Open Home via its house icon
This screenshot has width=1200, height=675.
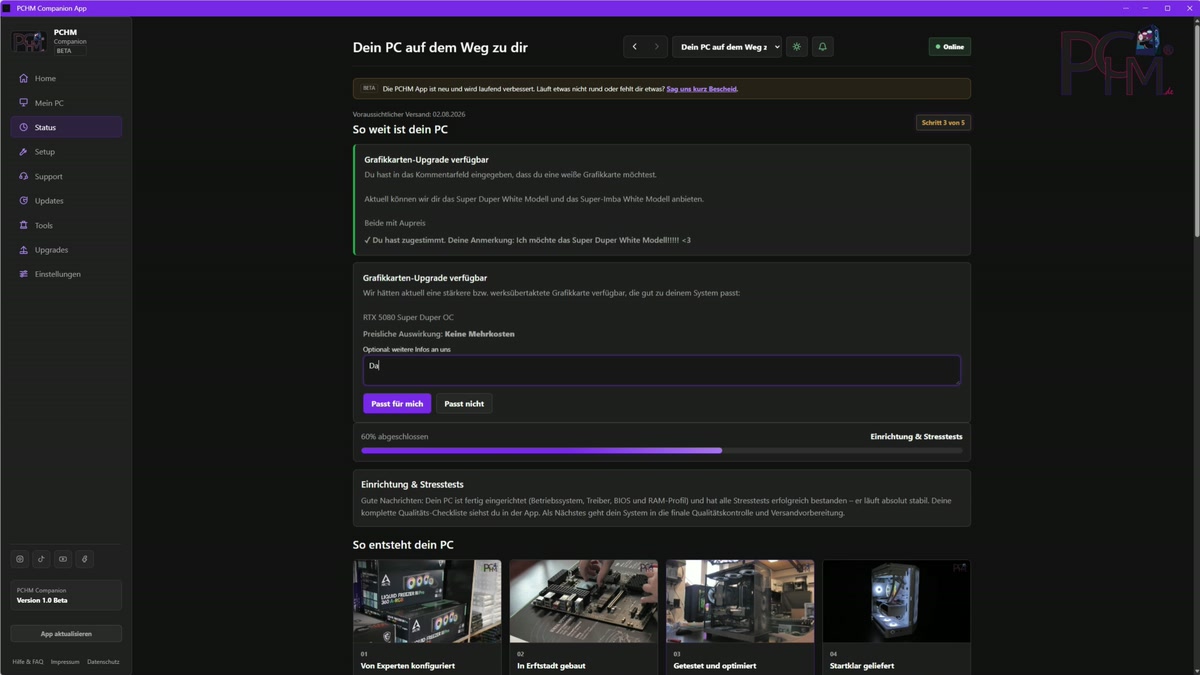point(24,78)
